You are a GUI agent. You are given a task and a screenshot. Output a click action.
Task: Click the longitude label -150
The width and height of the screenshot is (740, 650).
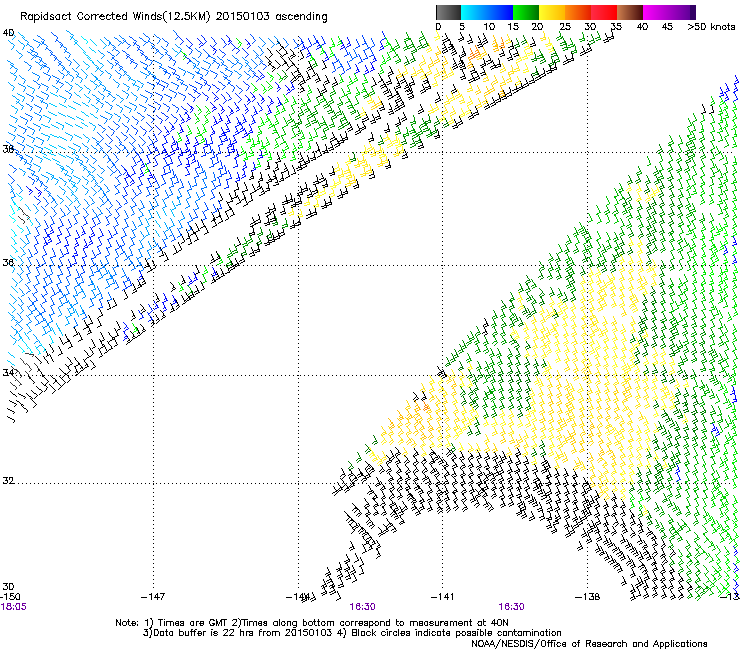point(10,597)
